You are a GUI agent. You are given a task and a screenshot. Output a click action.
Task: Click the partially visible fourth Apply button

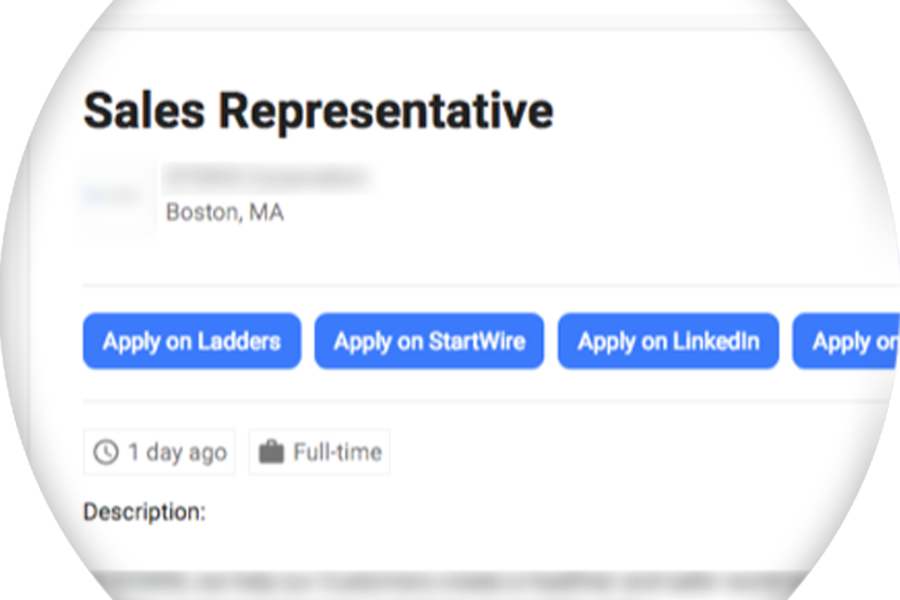tap(846, 341)
